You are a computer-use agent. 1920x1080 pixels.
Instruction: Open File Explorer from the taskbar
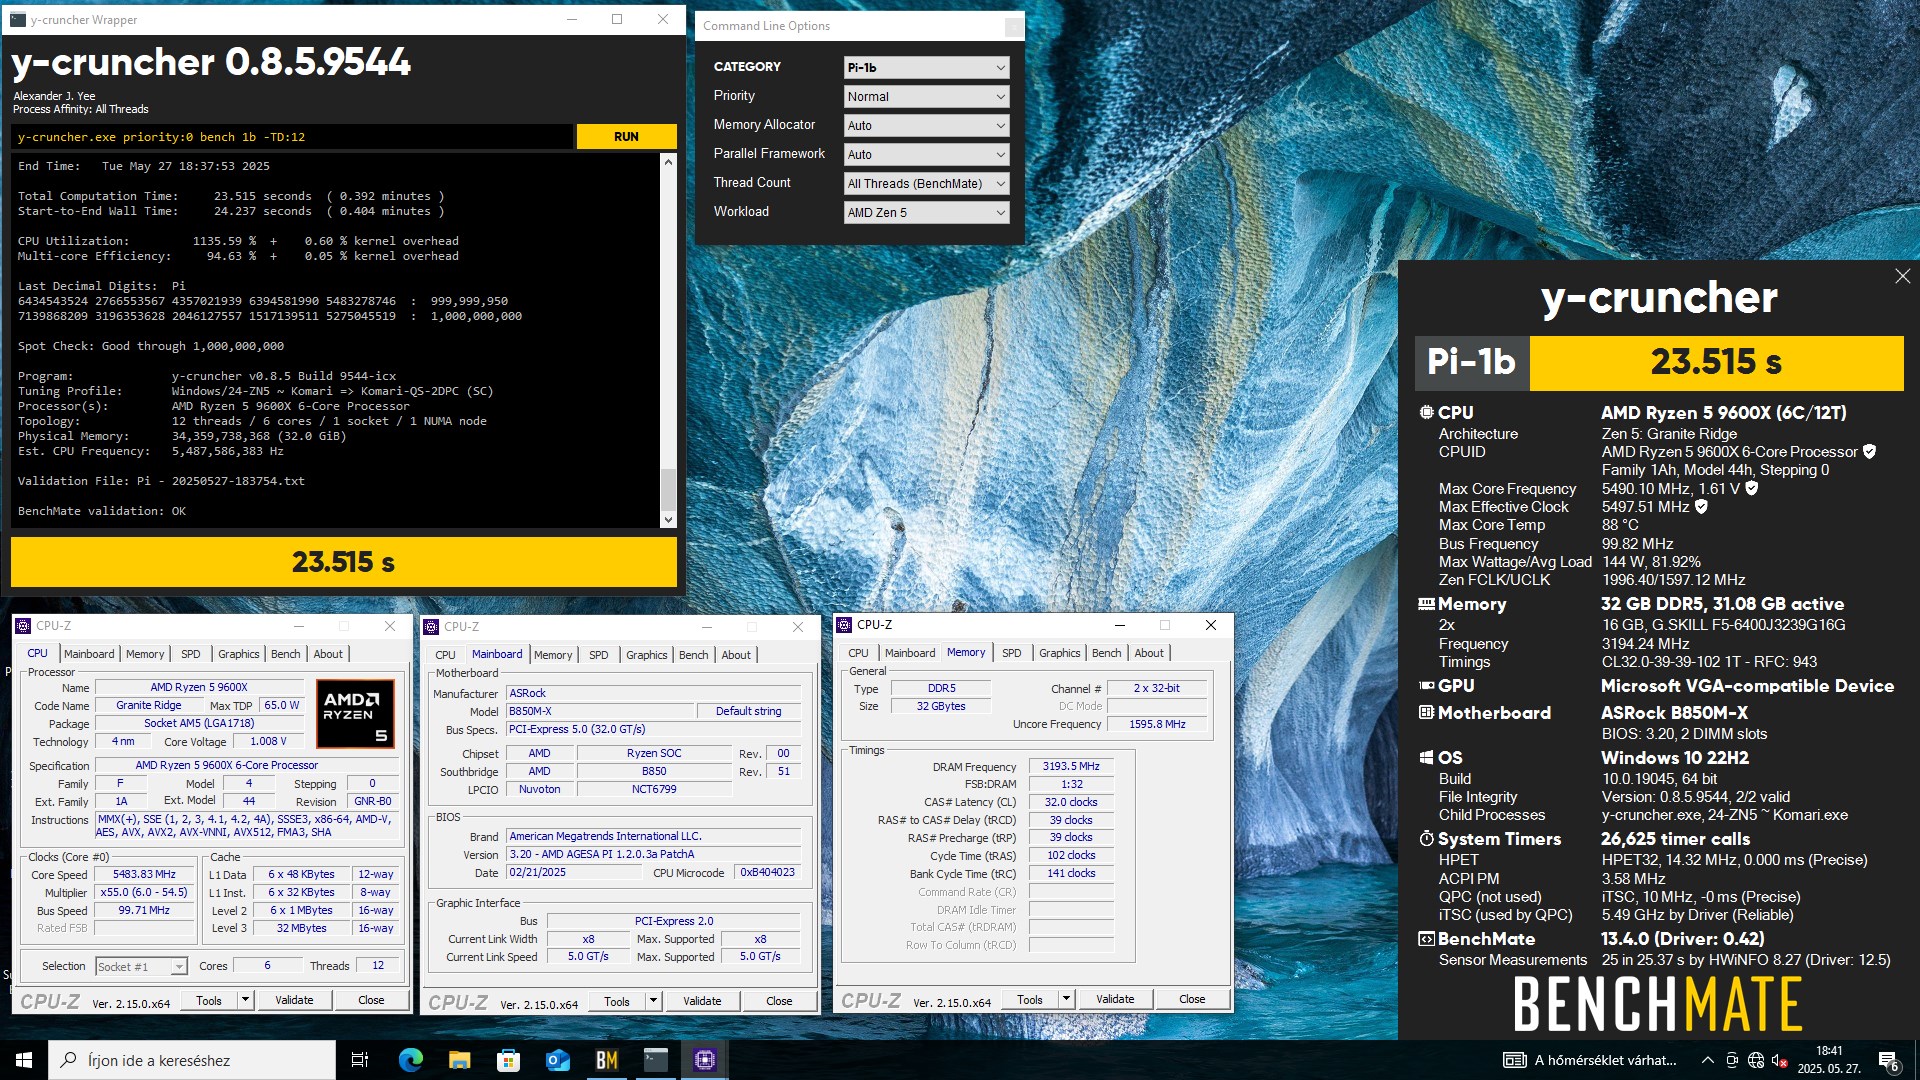coord(459,1060)
